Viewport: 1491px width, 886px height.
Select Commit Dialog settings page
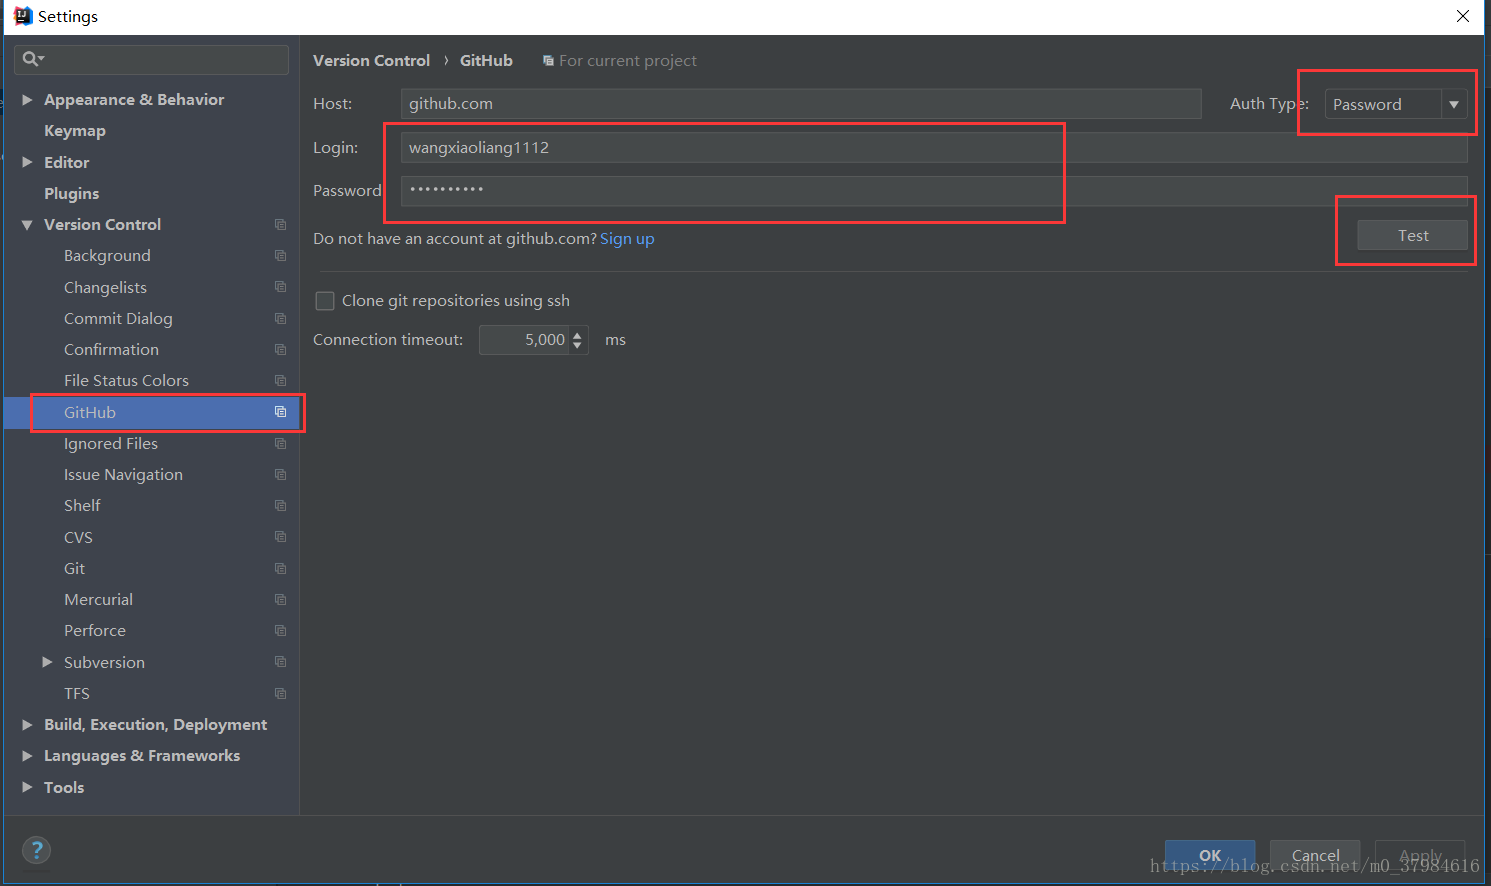tap(118, 319)
